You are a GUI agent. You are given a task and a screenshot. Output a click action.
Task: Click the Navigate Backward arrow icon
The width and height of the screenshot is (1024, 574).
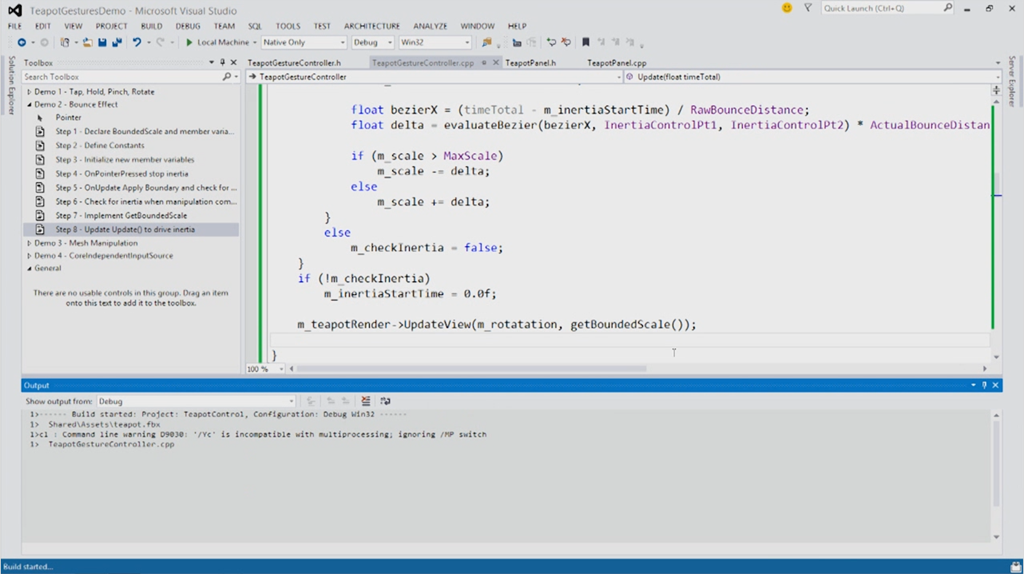click(22, 42)
